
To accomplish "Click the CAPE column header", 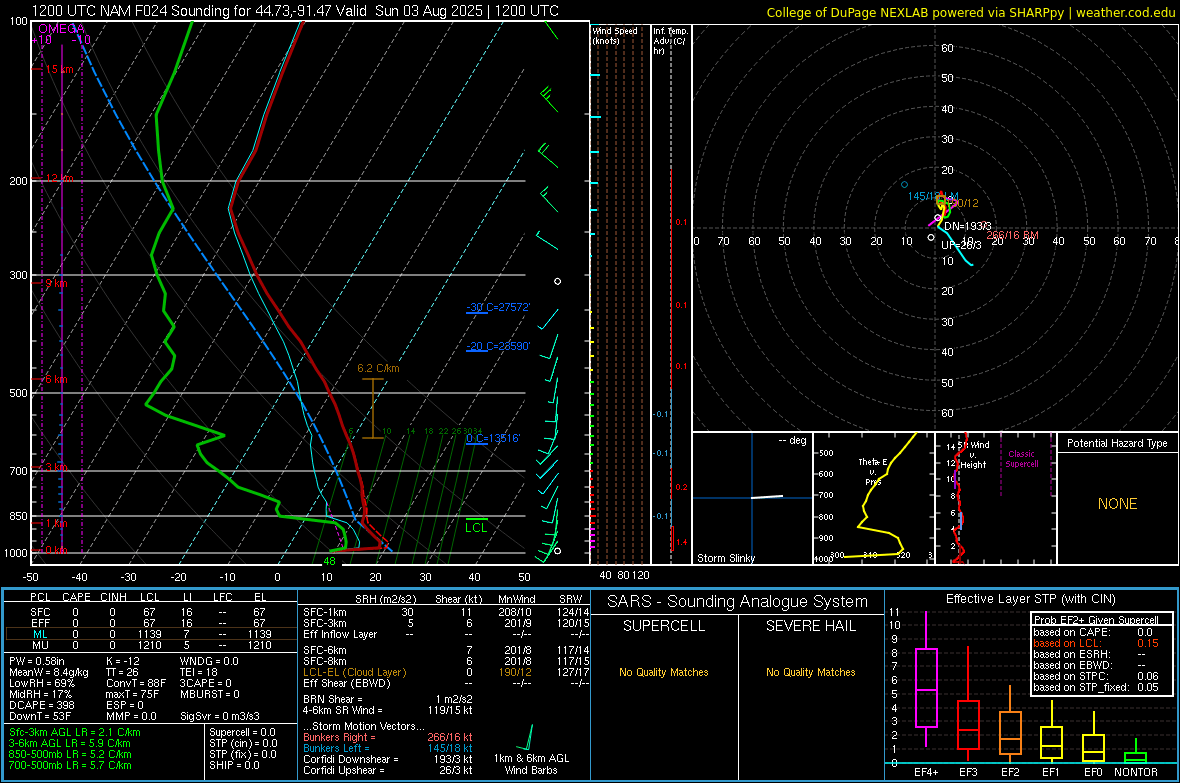I will tap(76, 597).
